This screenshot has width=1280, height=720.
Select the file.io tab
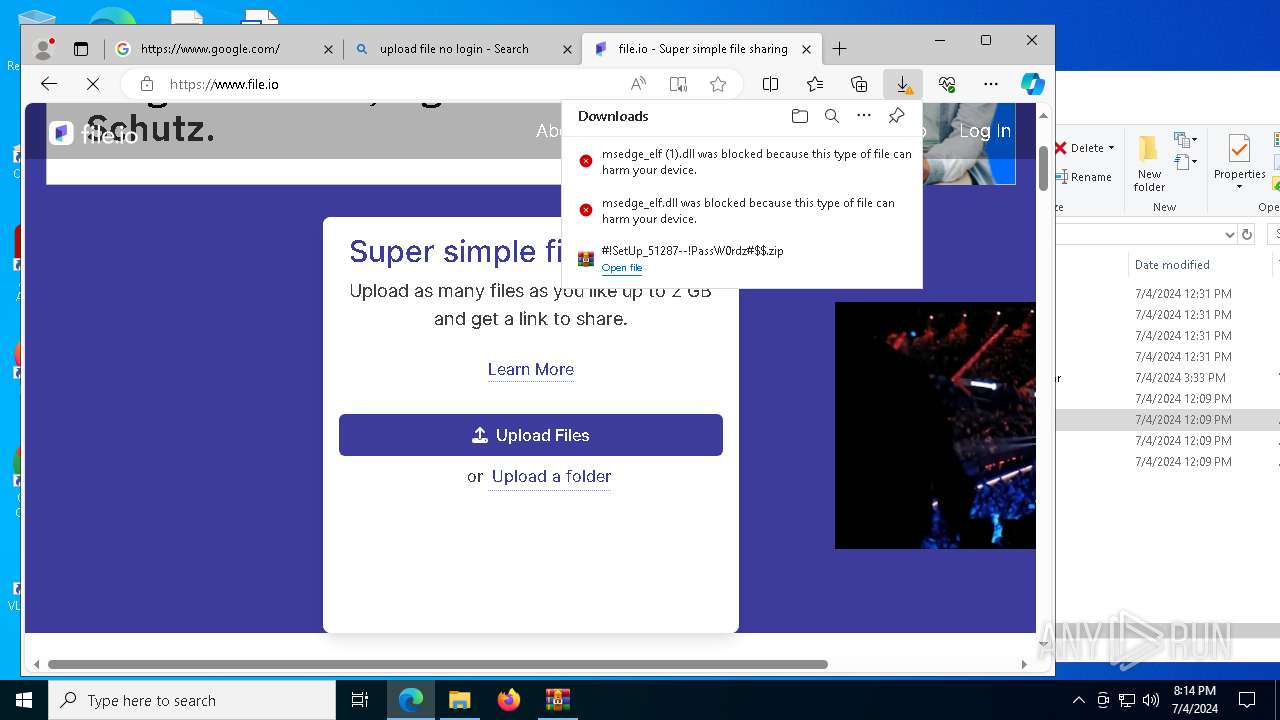(x=702, y=48)
